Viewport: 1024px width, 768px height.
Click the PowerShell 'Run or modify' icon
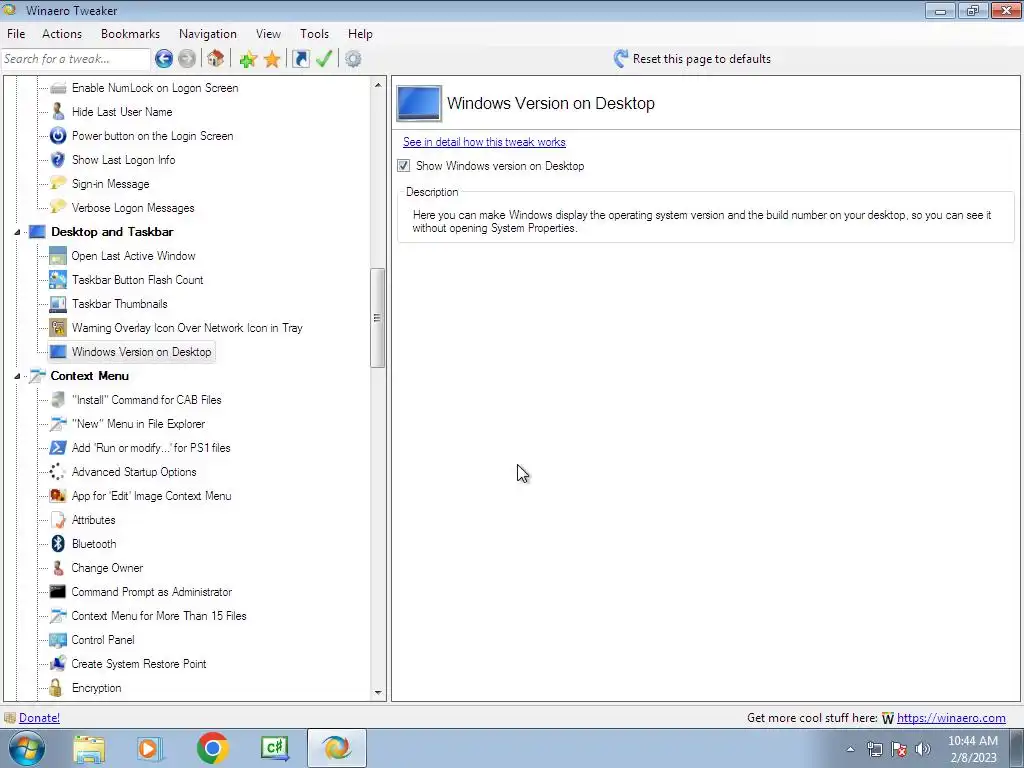(x=58, y=447)
